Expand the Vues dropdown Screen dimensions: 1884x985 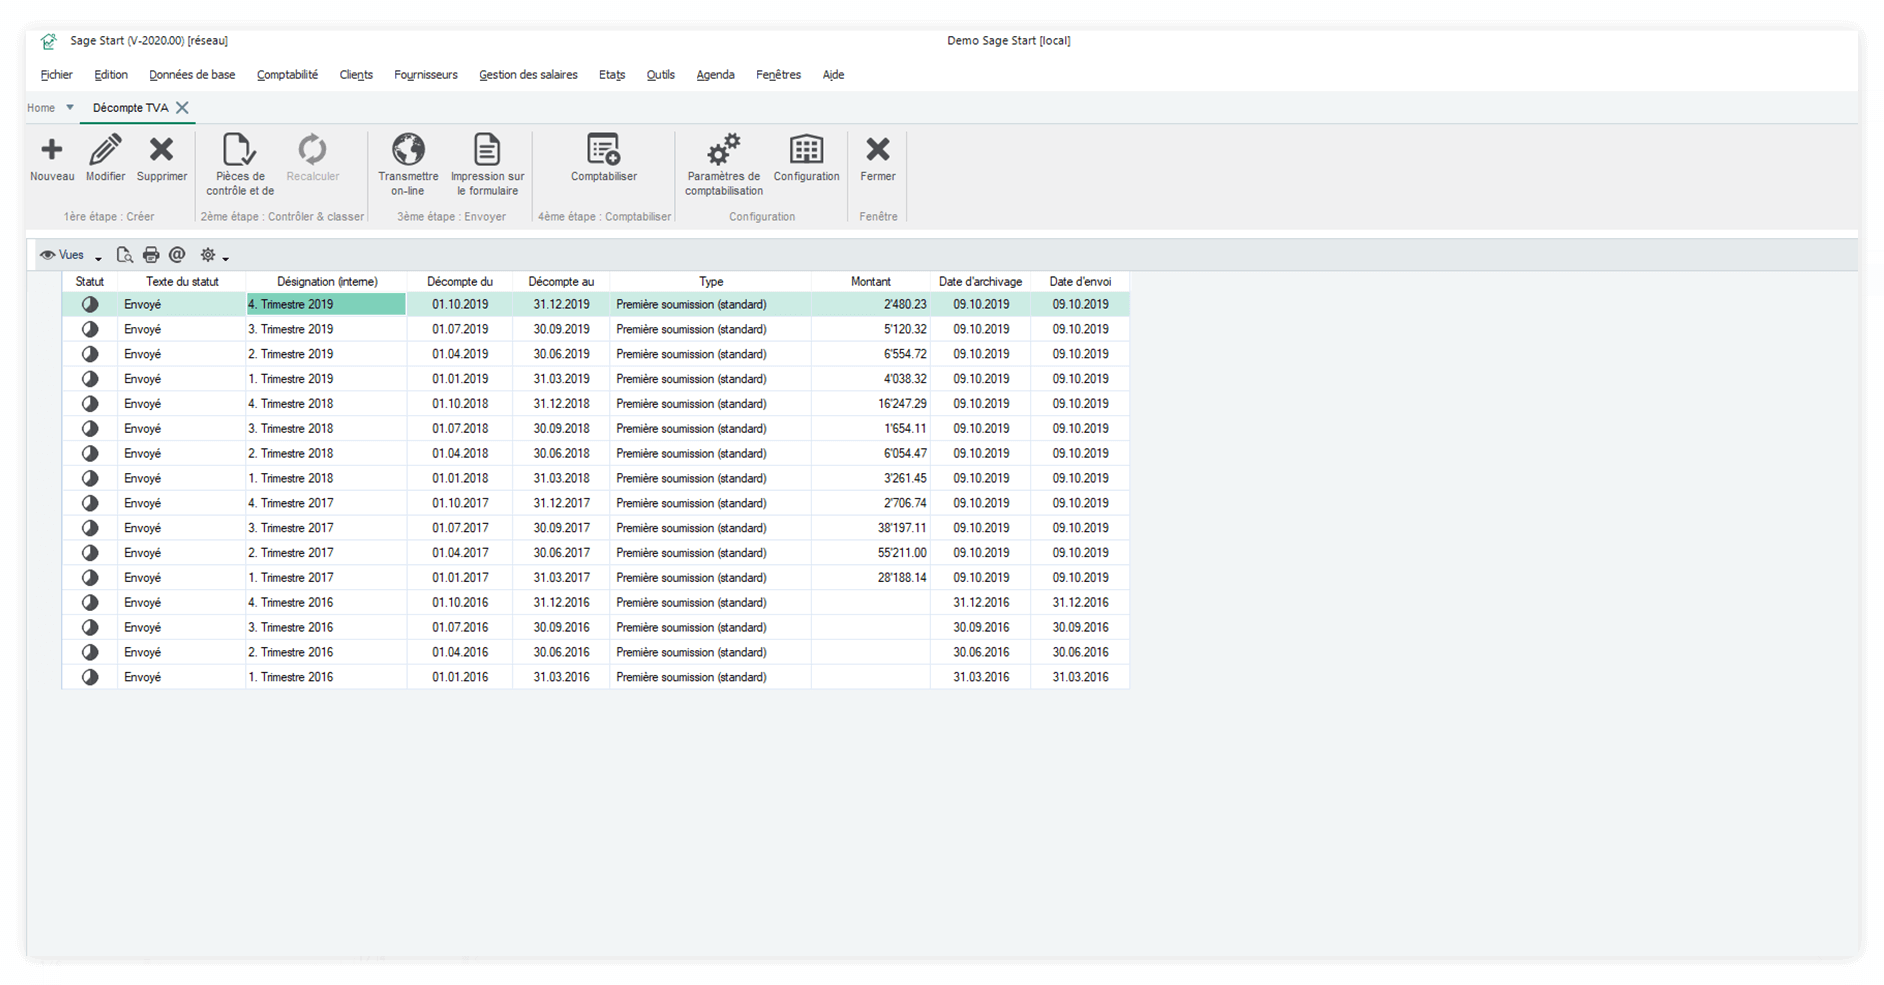pyautogui.click(x=98, y=257)
